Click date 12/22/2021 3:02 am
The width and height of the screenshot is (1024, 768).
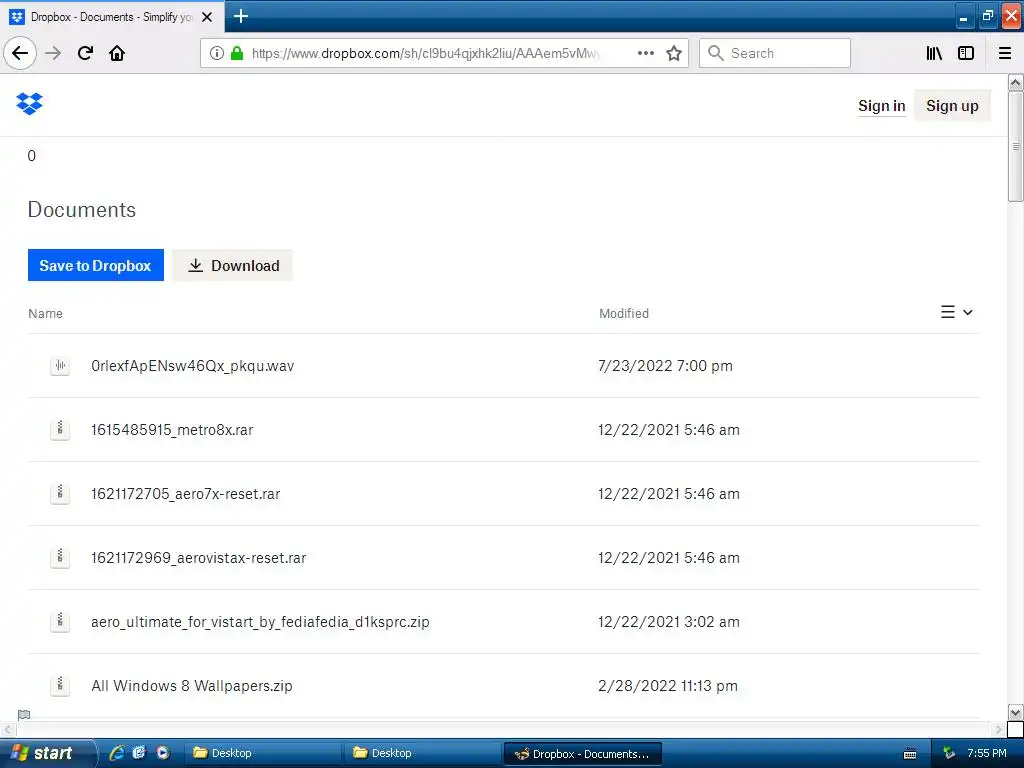[669, 622]
